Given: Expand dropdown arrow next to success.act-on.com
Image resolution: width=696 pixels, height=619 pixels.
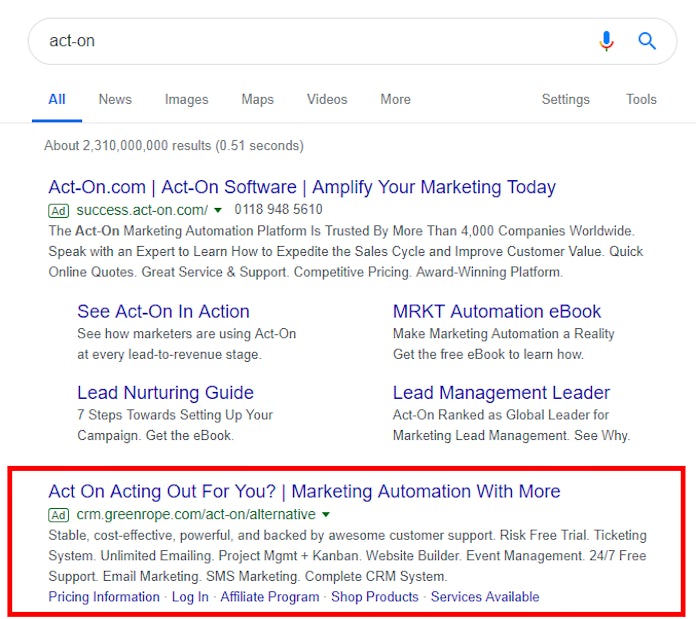Looking at the screenshot, I should point(218,210).
